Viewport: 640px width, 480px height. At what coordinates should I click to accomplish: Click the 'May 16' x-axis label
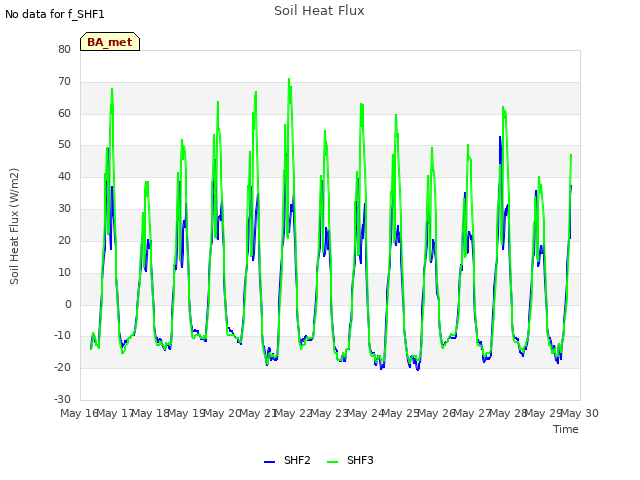tap(79, 413)
